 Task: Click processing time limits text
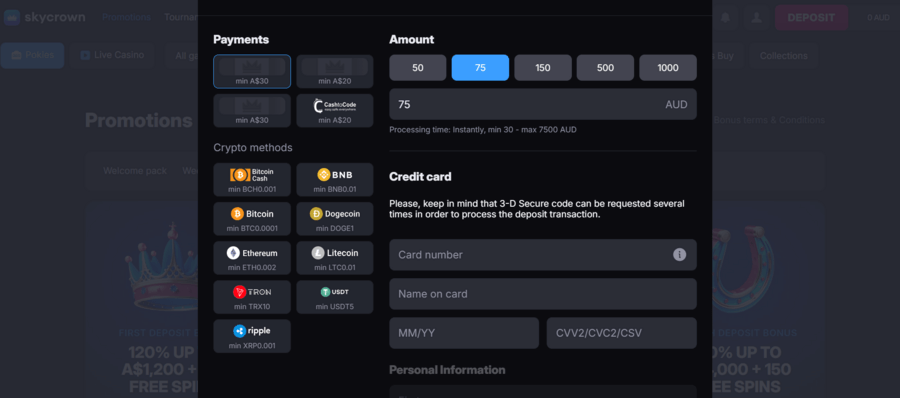pos(483,130)
